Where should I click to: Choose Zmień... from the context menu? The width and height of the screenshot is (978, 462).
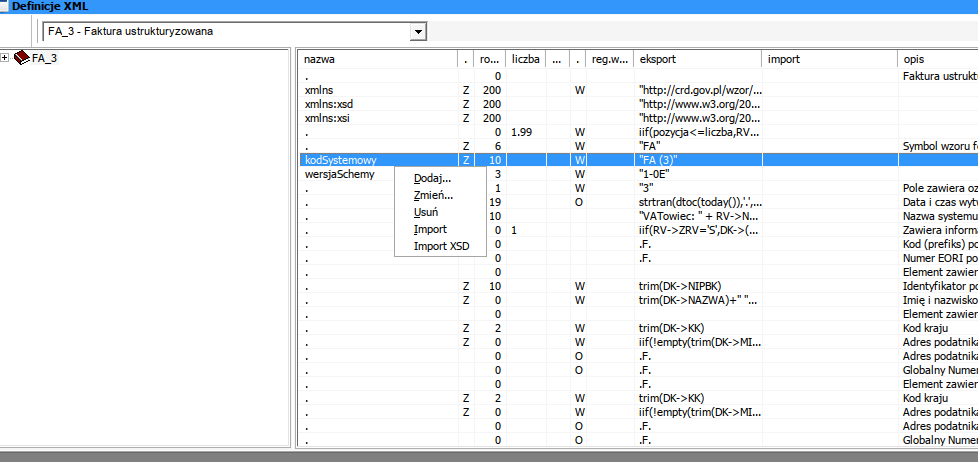coord(433,195)
